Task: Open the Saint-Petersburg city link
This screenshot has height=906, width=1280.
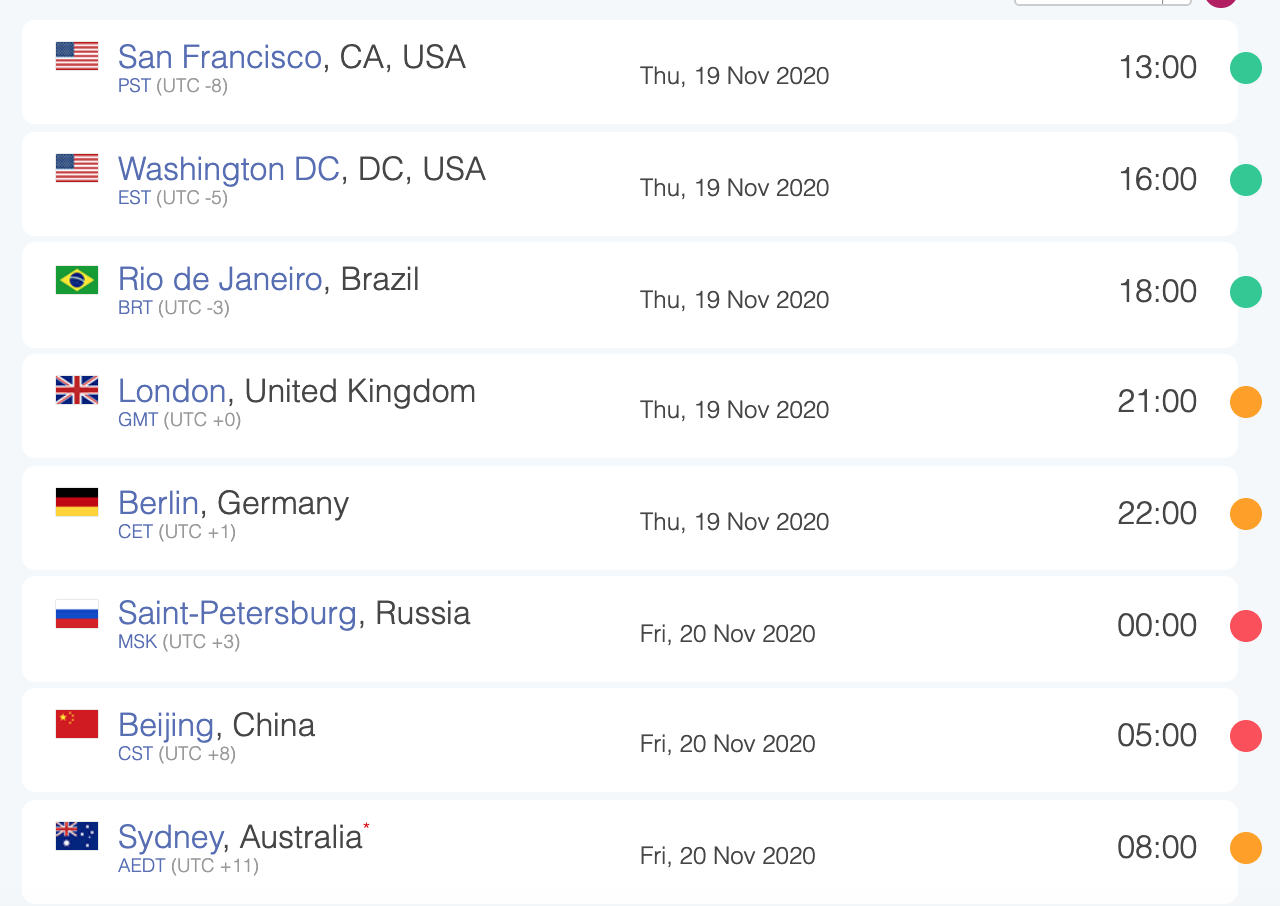Action: (237, 613)
